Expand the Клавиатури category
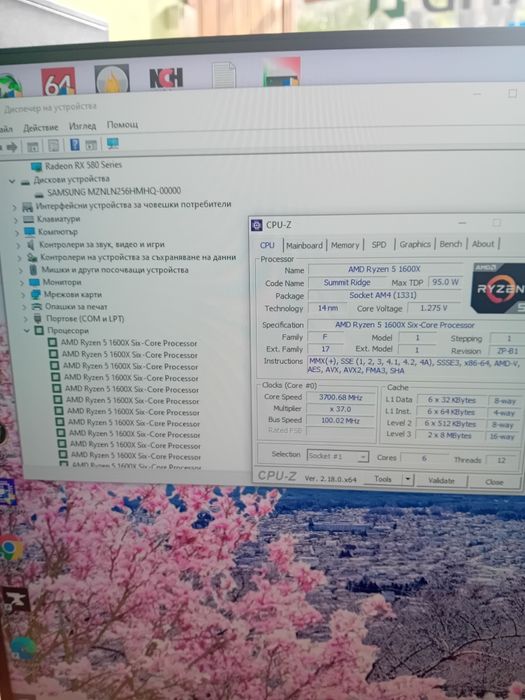 [x=16, y=220]
